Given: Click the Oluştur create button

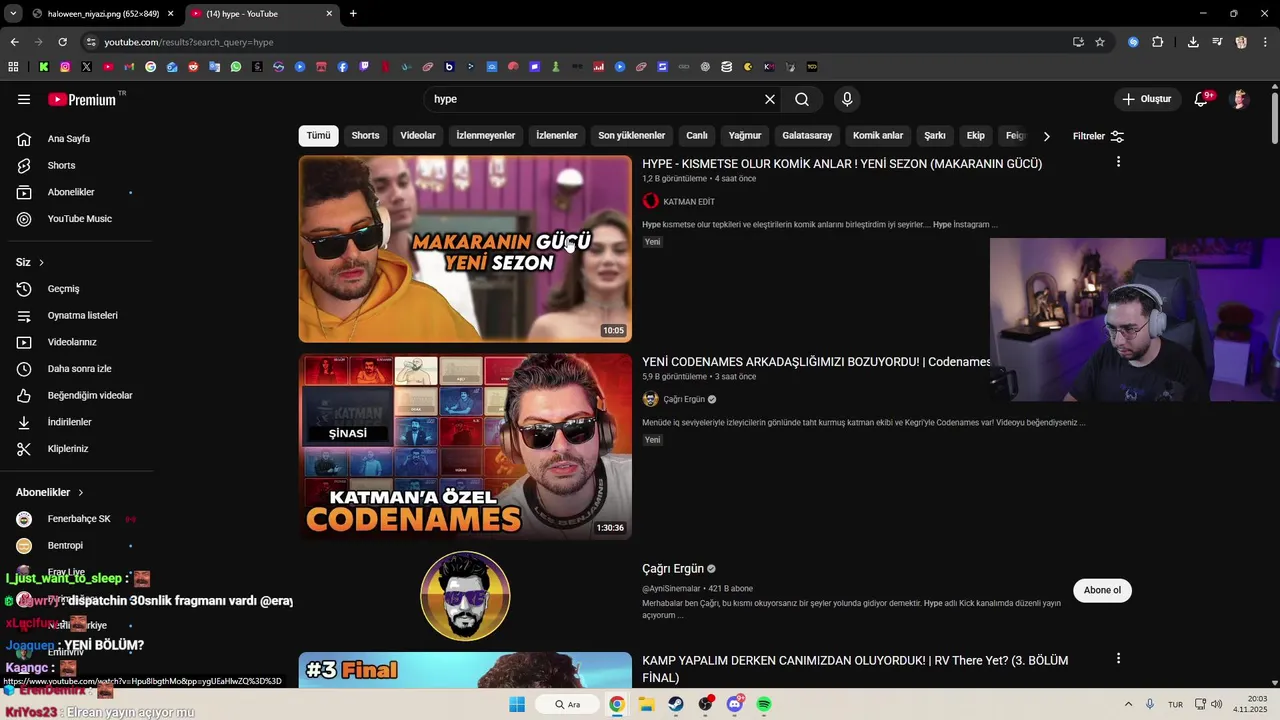Looking at the screenshot, I should 1146,99.
